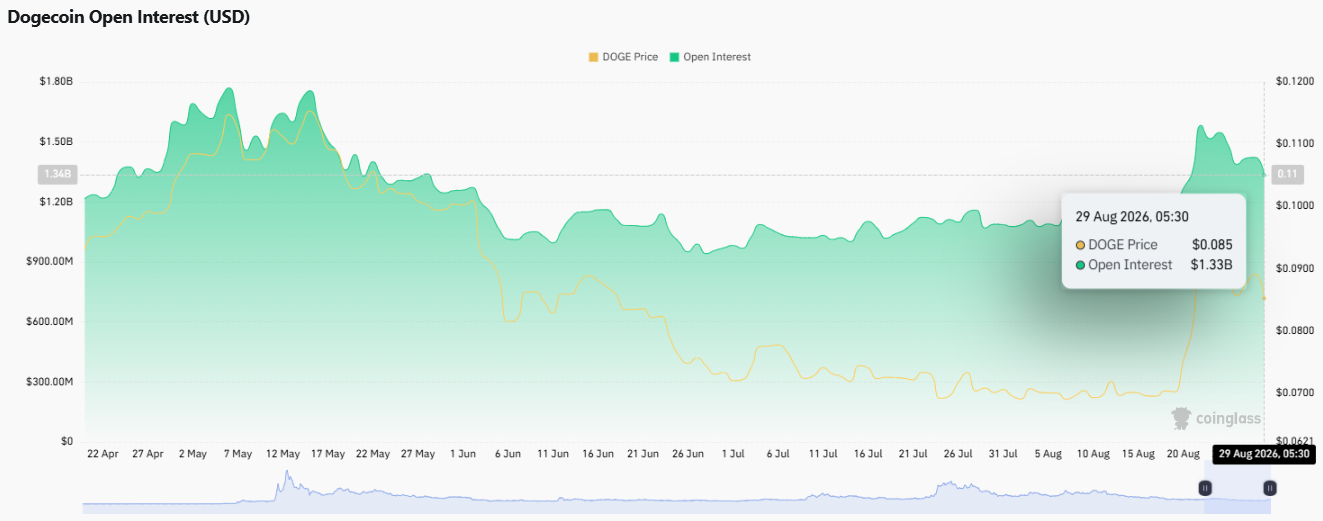Click the Dogecoin Open Interest (USD) title
The width and height of the screenshot is (1323, 521).
tap(129, 18)
